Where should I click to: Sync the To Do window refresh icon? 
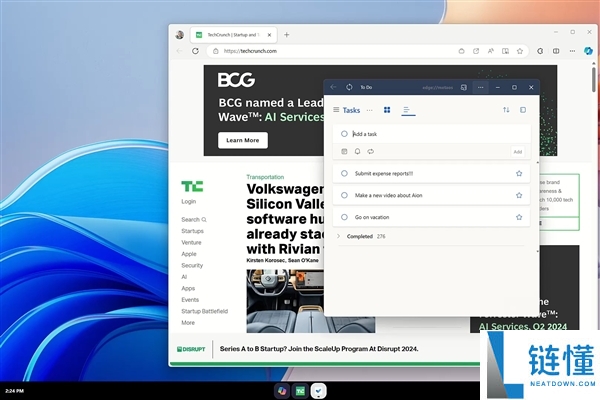pyautogui.click(x=349, y=87)
